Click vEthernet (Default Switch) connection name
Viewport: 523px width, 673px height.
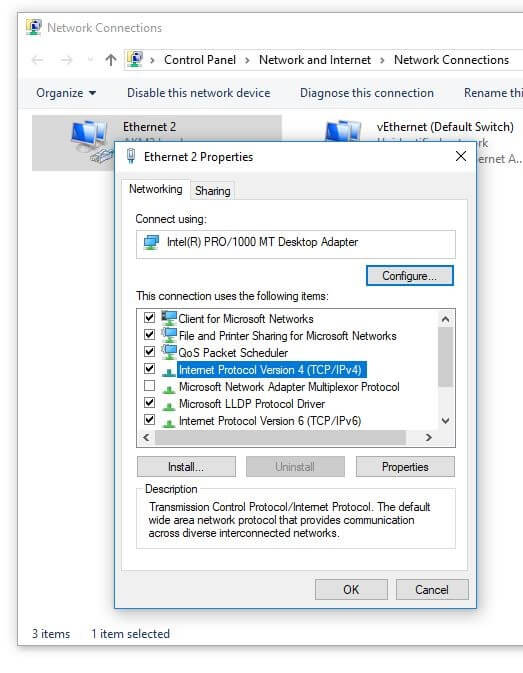[445, 127]
